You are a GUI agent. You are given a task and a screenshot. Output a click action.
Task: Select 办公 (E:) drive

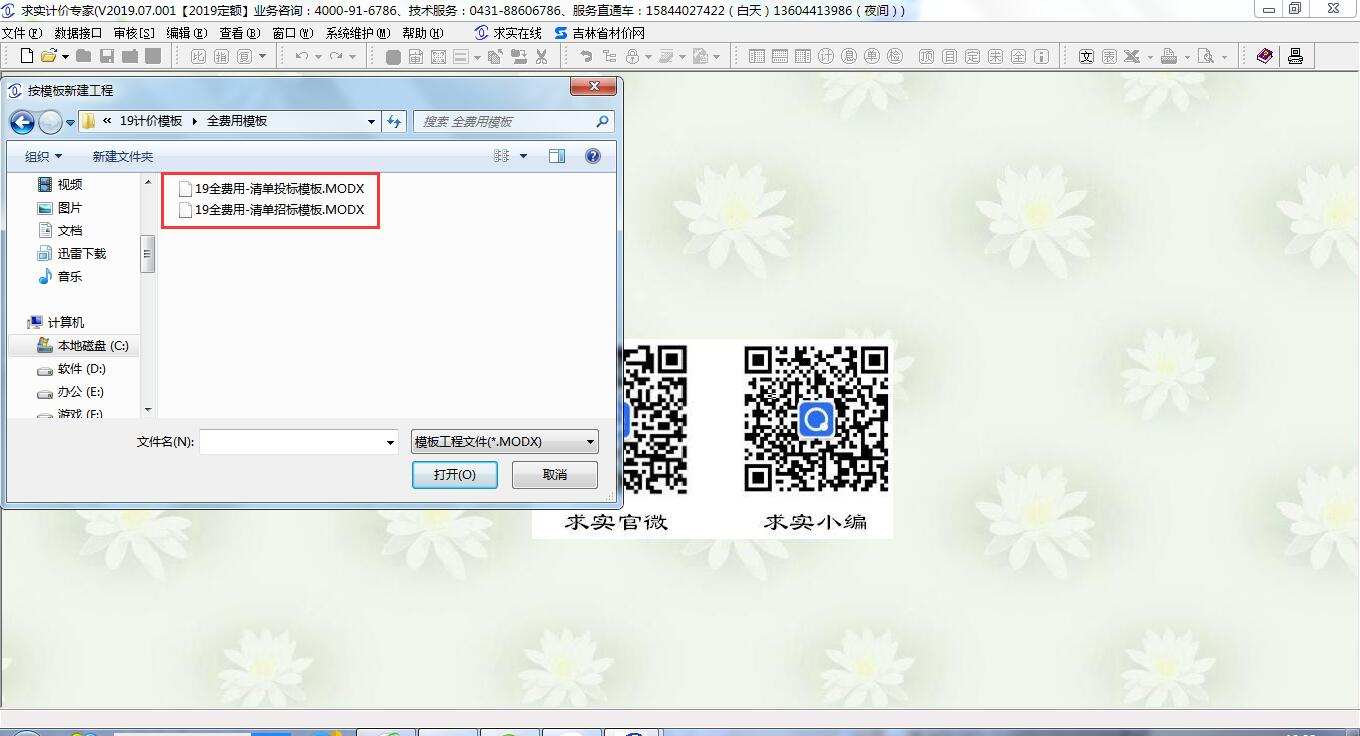pos(70,392)
